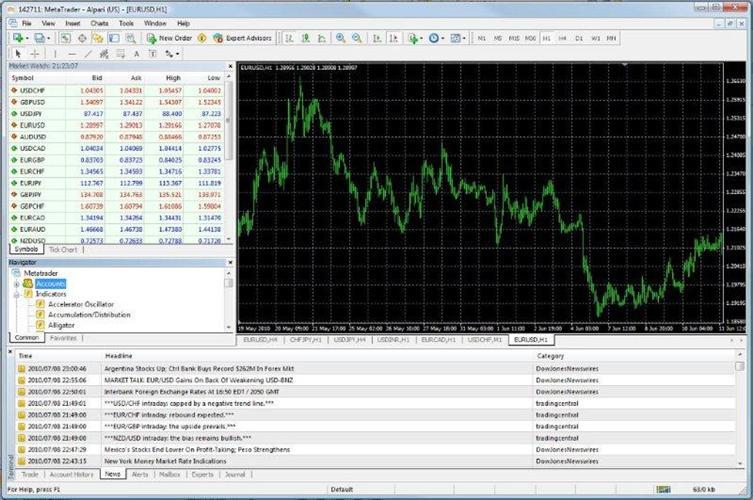
Task: Click the Market Watch vertical scrollbar
Action: pyautogui.click(x=229, y=159)
